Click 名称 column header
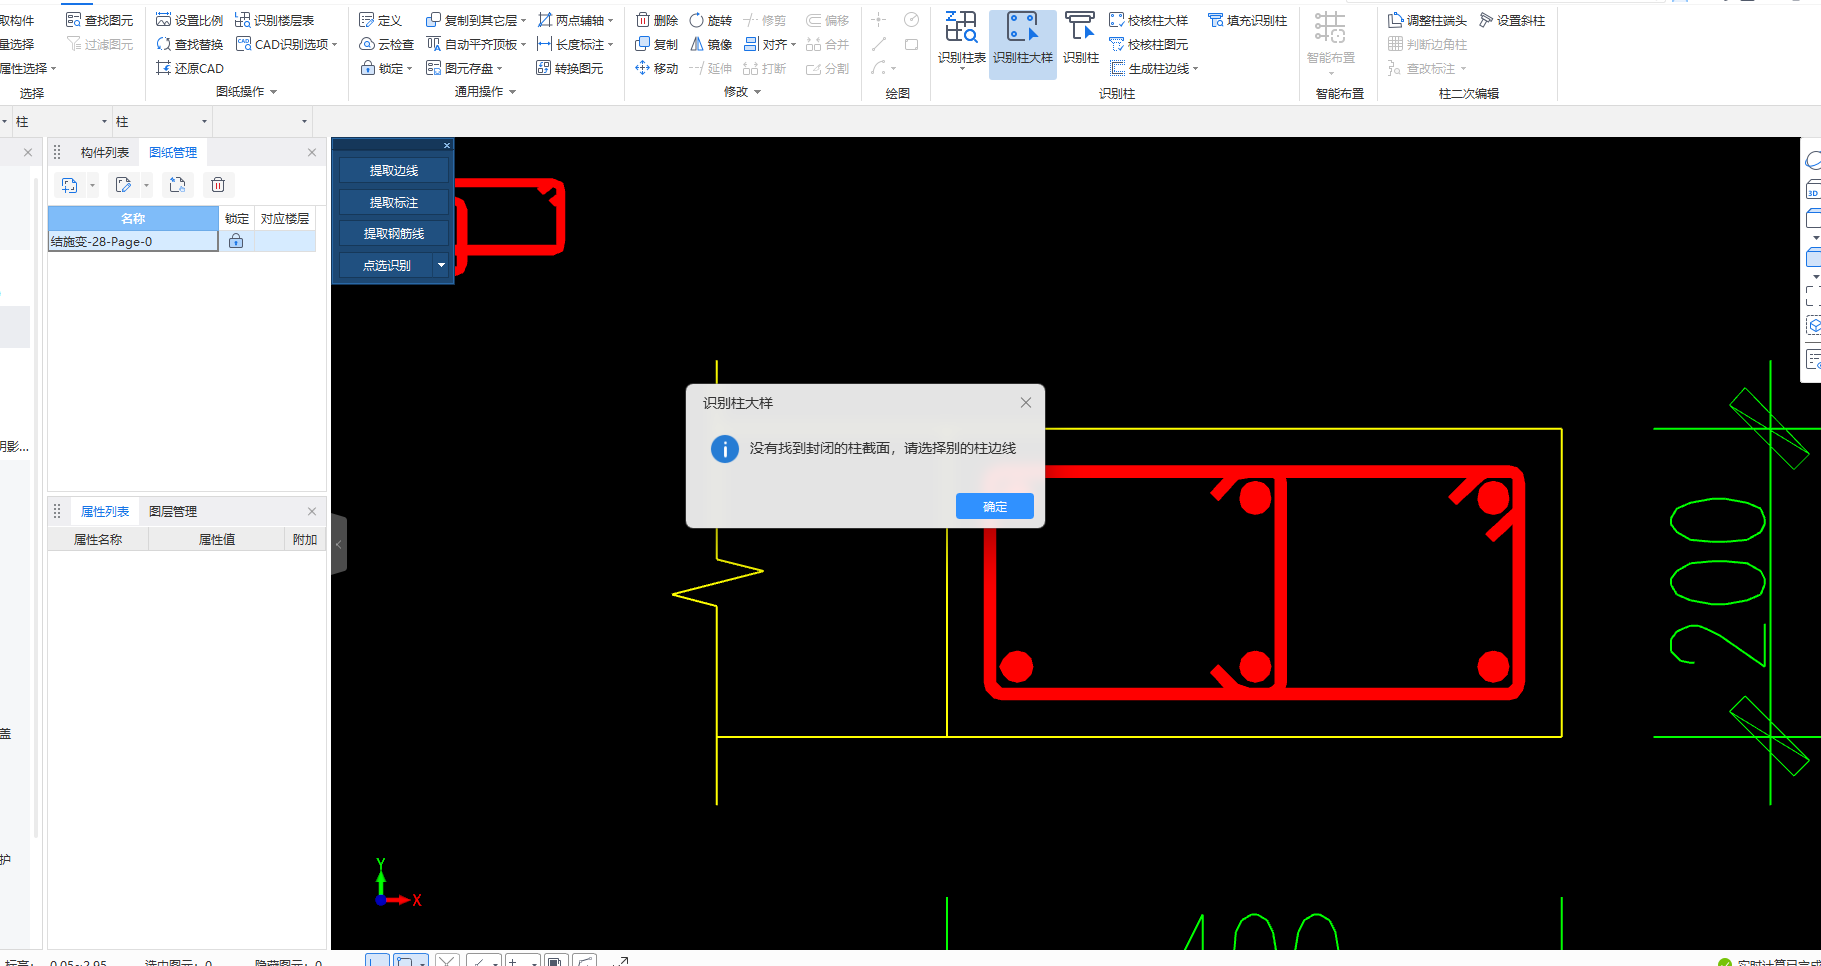The image size is (1821, 966). (133, 218)
